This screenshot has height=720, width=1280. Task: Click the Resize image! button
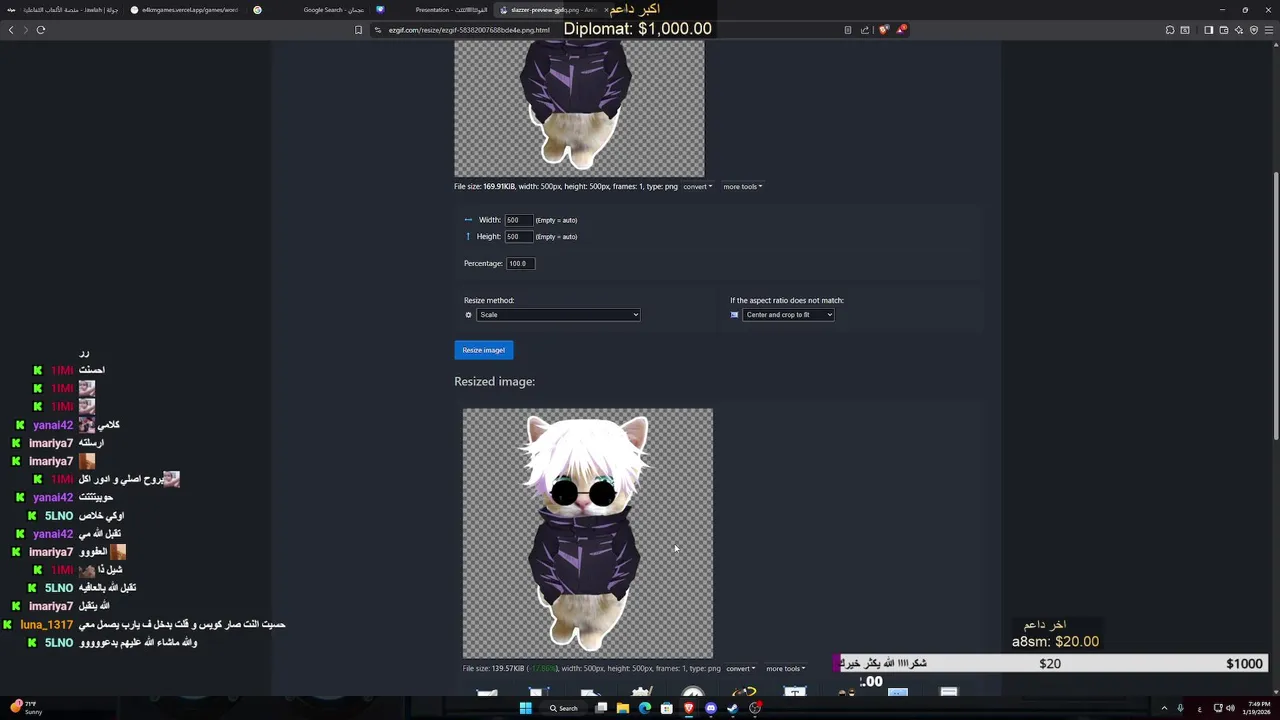pyautogui.click(x=483, y=350)
